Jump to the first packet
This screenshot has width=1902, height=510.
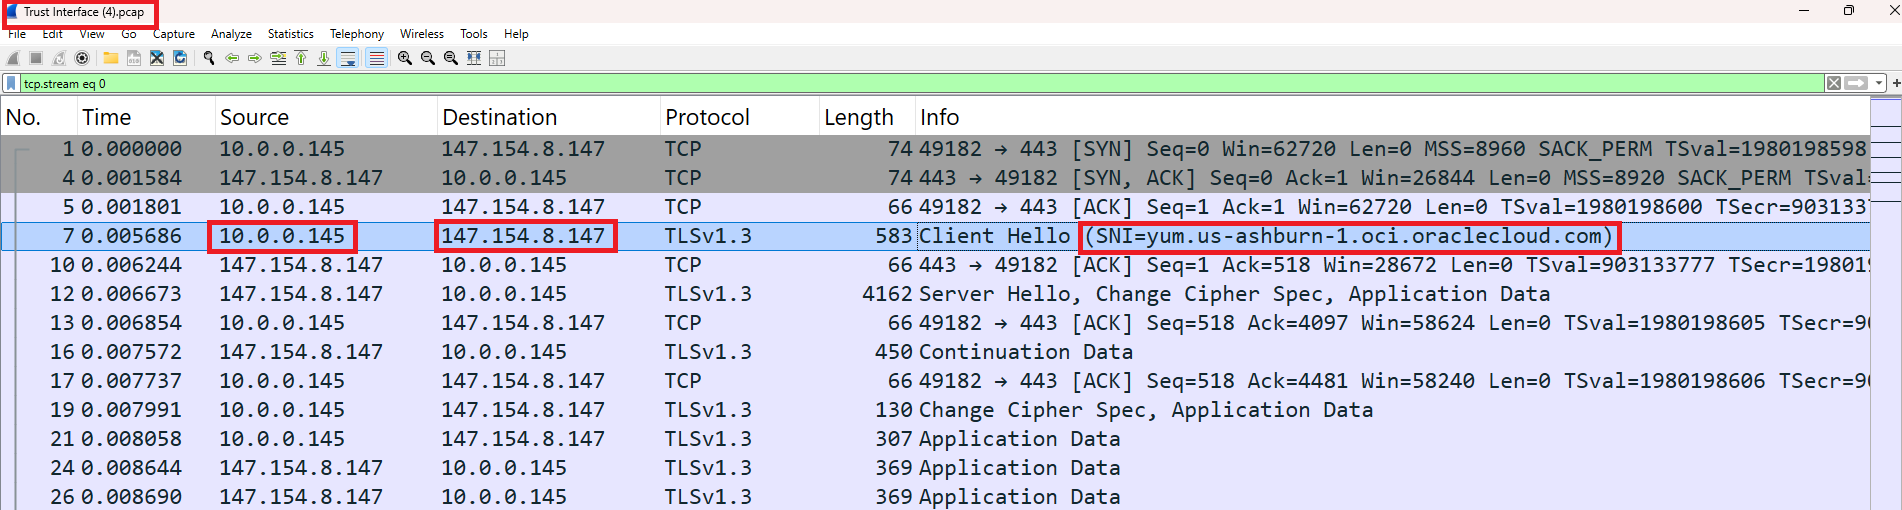tap(301, 58)
